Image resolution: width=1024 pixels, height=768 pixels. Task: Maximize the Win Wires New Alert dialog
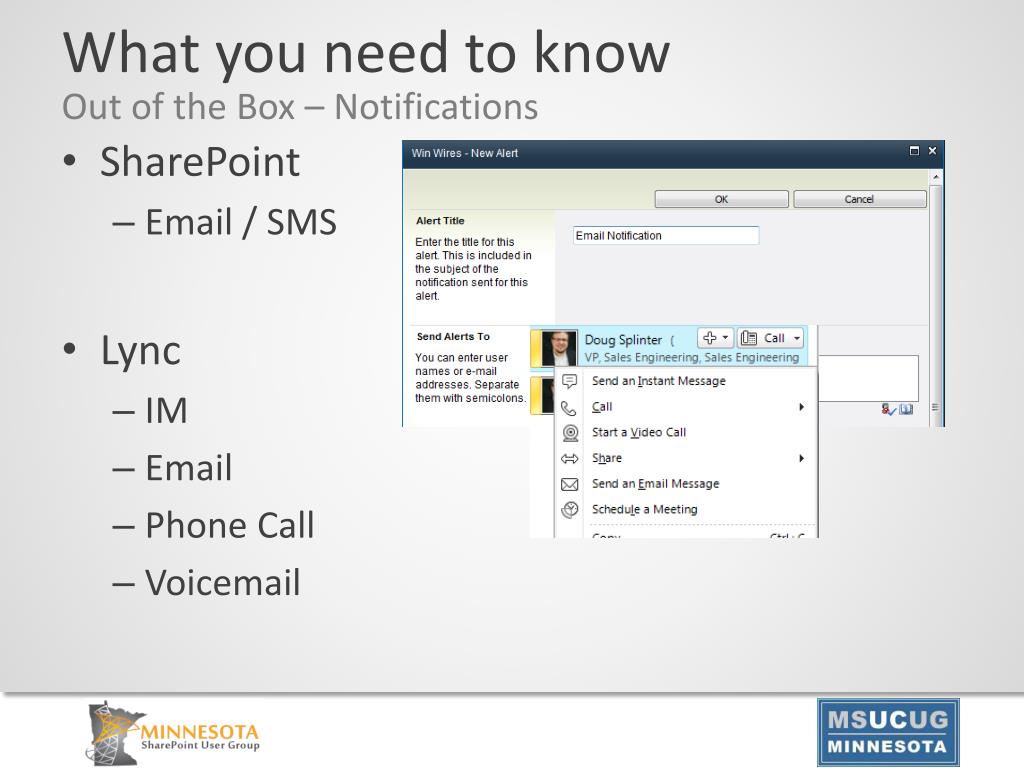point(914,151)
